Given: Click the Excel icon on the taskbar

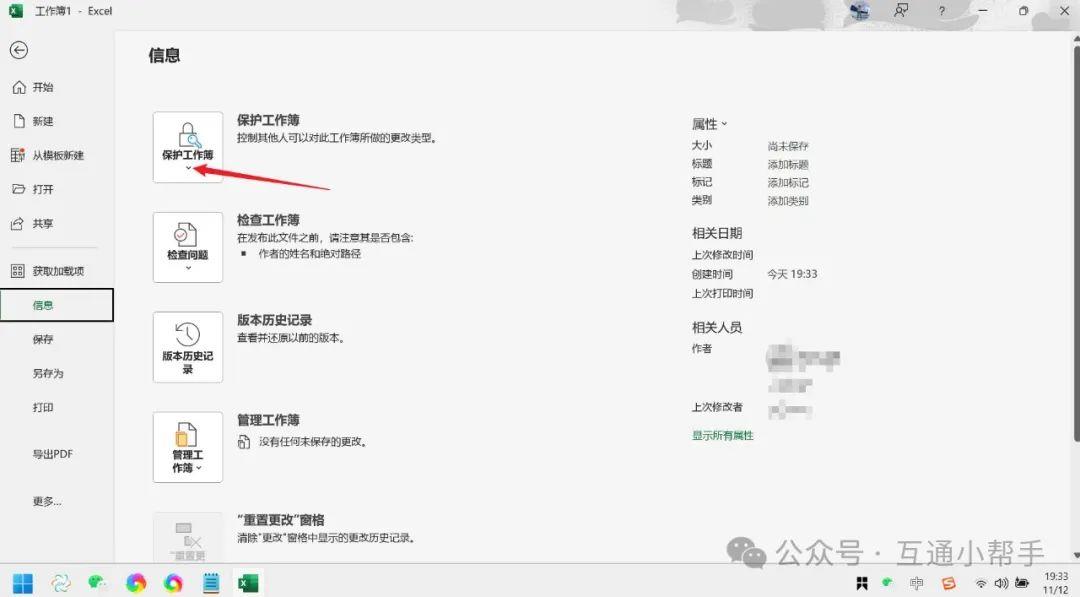Looking at the screenshot, I should 248,582.
